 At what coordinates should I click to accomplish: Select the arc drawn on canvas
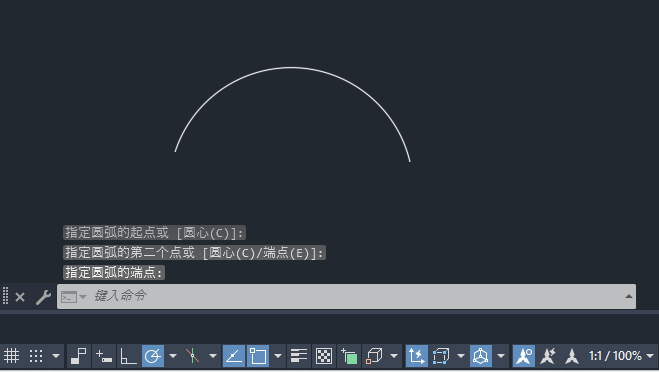coord(291,67)
